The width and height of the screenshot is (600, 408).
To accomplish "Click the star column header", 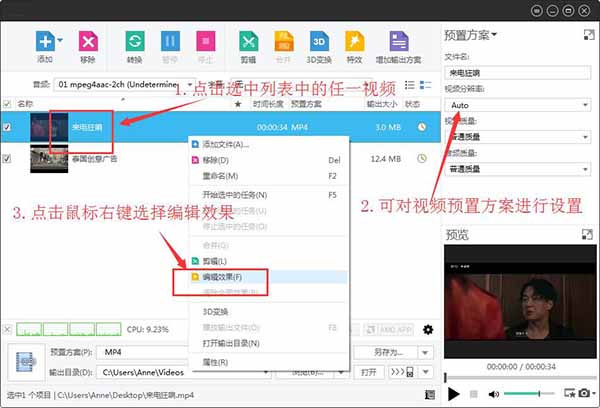I will (238, 104).
